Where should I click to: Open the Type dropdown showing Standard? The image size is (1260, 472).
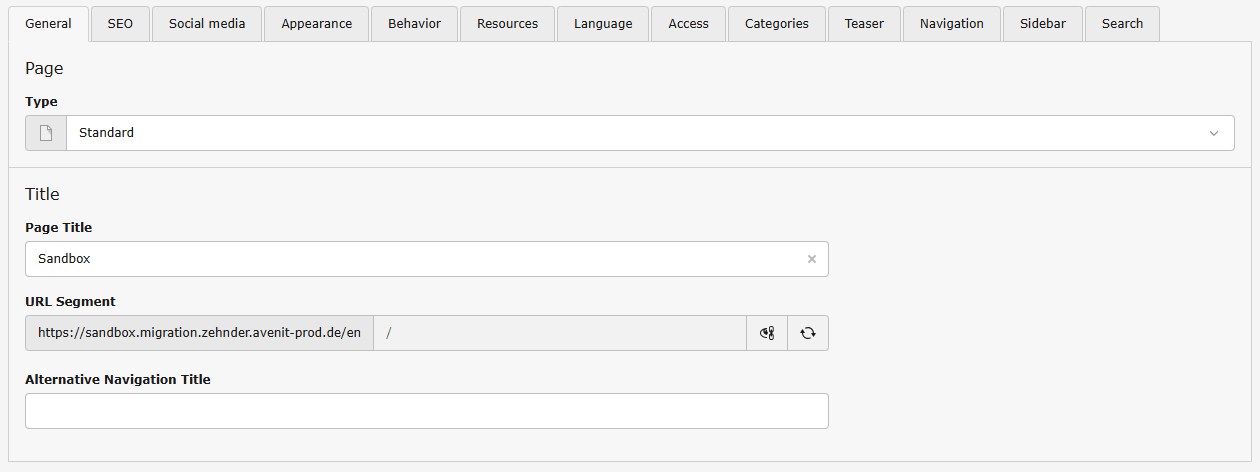[640, 133]
